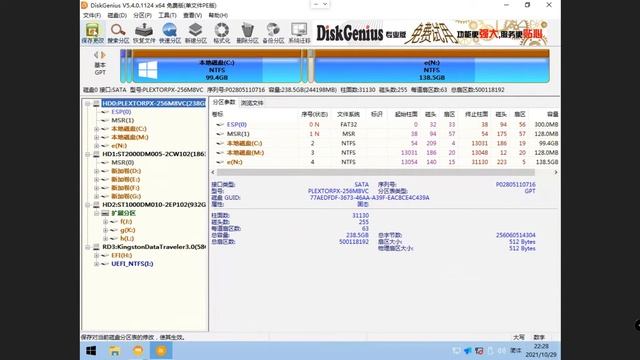The width and height of the screenshot is (640, 360).
Task: Open File Explorer from the taskbar
Action: click(x=115, y=351)
